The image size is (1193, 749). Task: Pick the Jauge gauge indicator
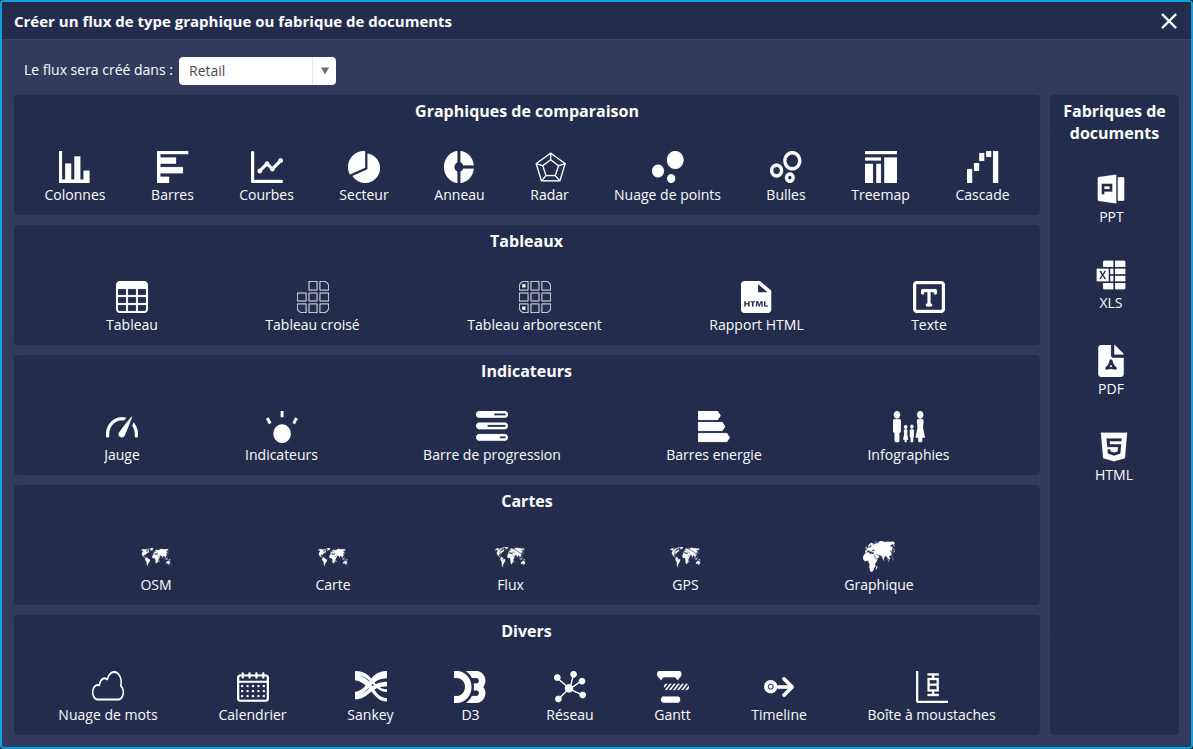[x=122, y=436]
